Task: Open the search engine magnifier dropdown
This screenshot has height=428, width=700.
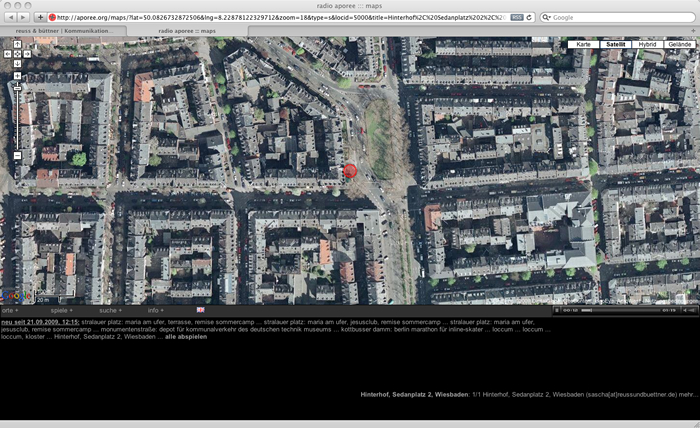Action: click(546, 17)
